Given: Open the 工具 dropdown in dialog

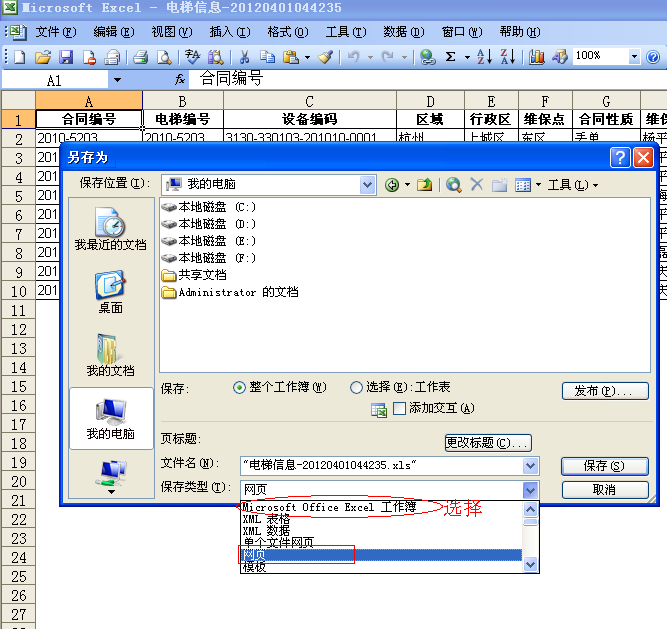Looking at the screenshot, I should [573, 185].
